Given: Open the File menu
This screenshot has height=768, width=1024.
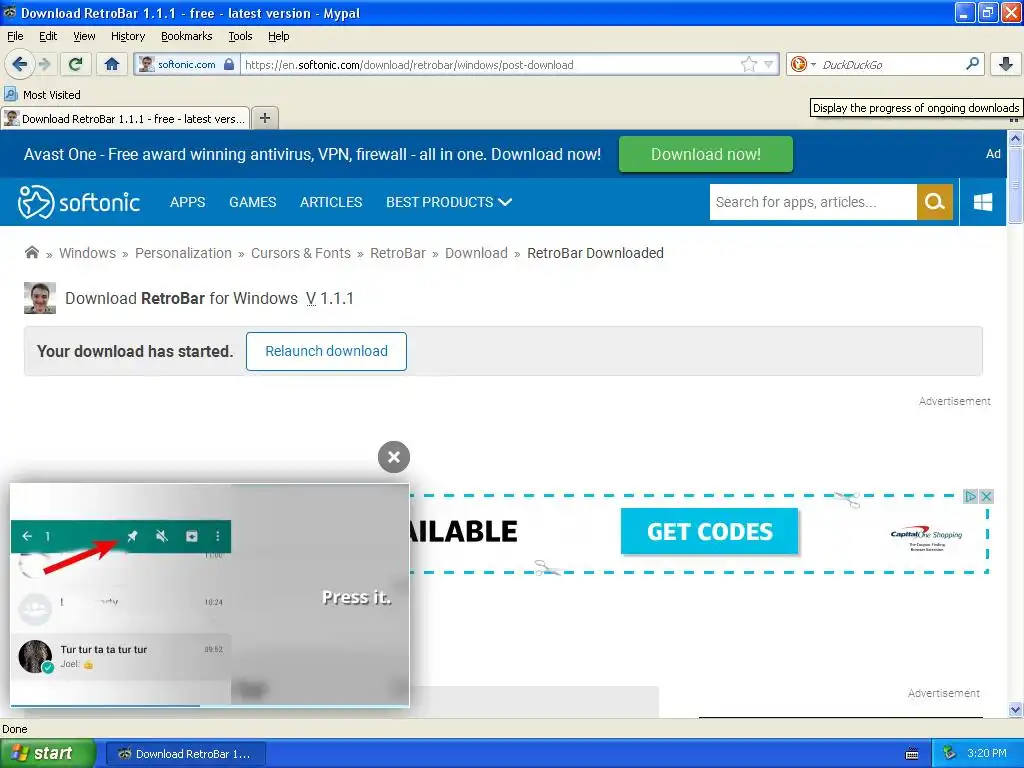Looking at the screenshot, I should 15,36.
